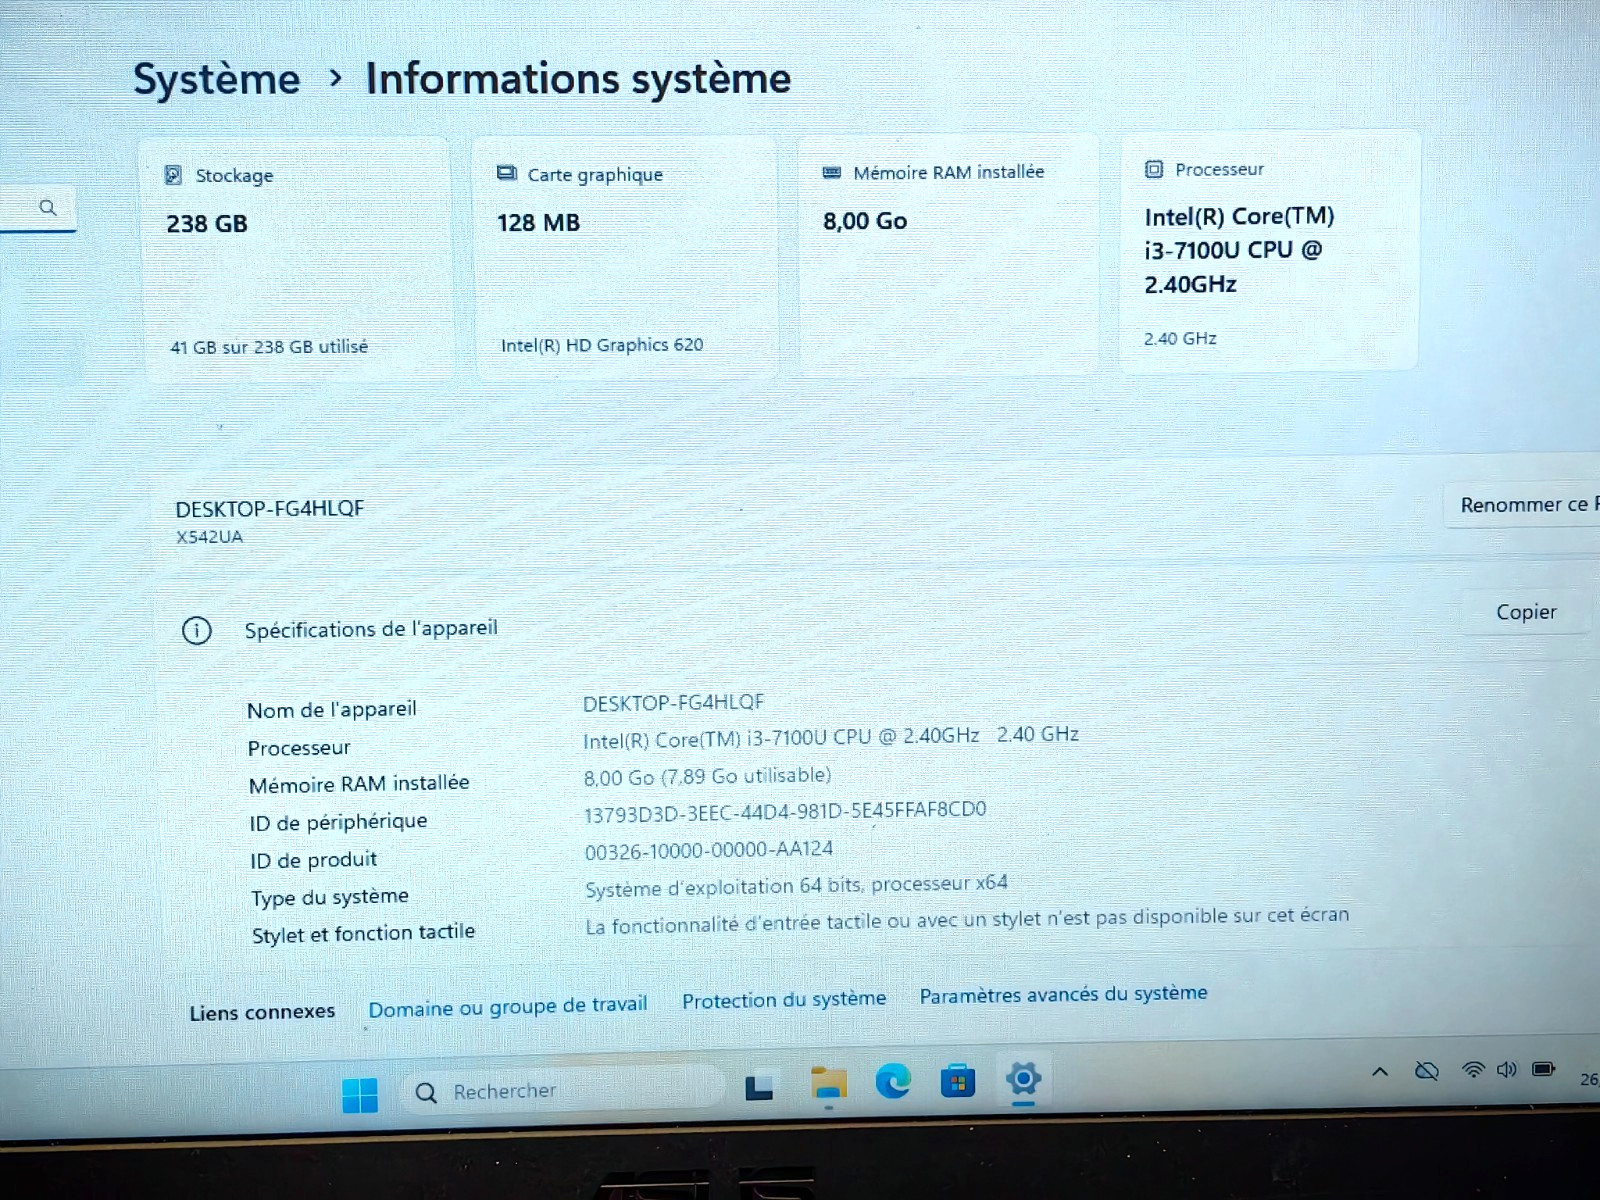Click the device ID value 13793D3D-3EEC-44D4-981D-5E45FFAF8CD0
1600x1200 pixels.
(x=785, y=811)
